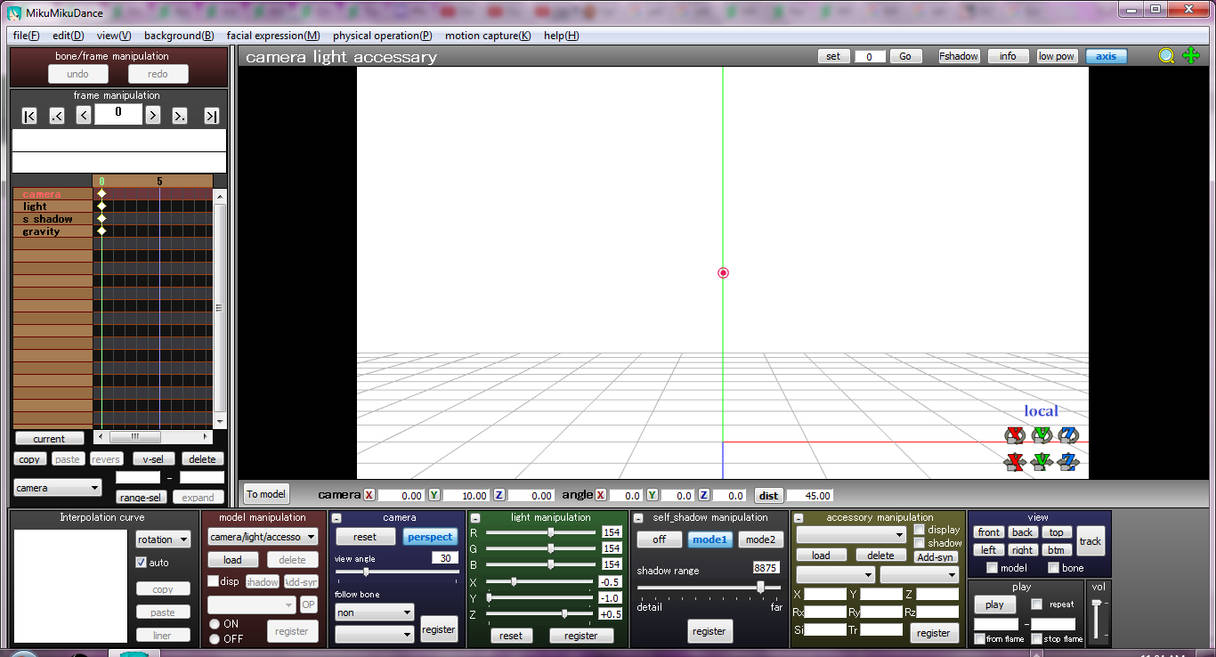Open the rotation interpolation dropdown

pos(163,539)
